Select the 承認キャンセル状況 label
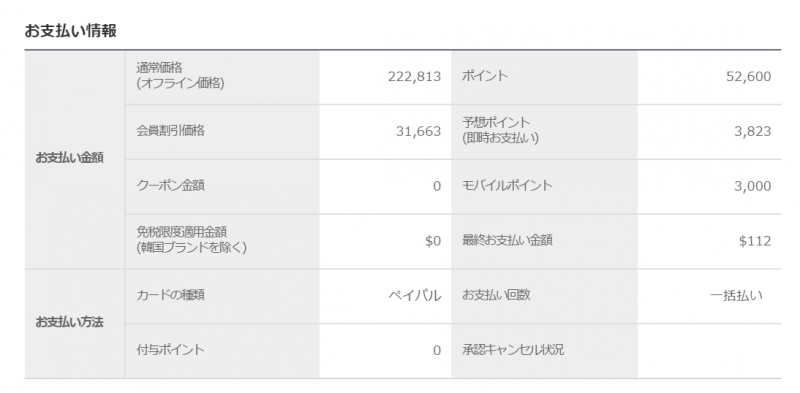 point(513,350)
